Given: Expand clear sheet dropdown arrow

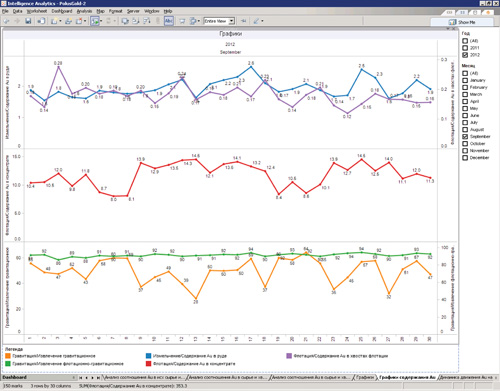Looking at the screenshot, I should coord(85,21).
